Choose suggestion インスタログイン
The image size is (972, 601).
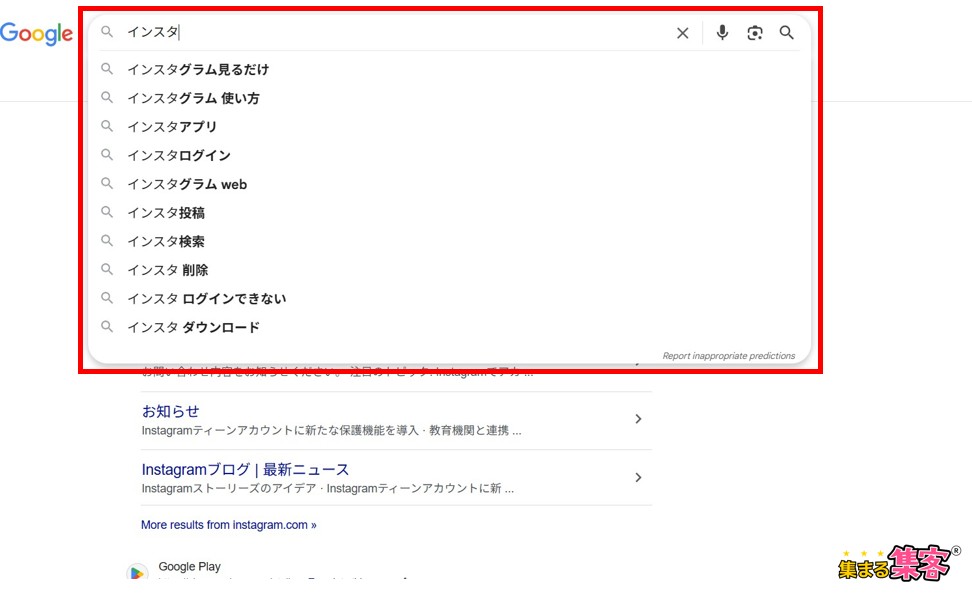(179, 156)
